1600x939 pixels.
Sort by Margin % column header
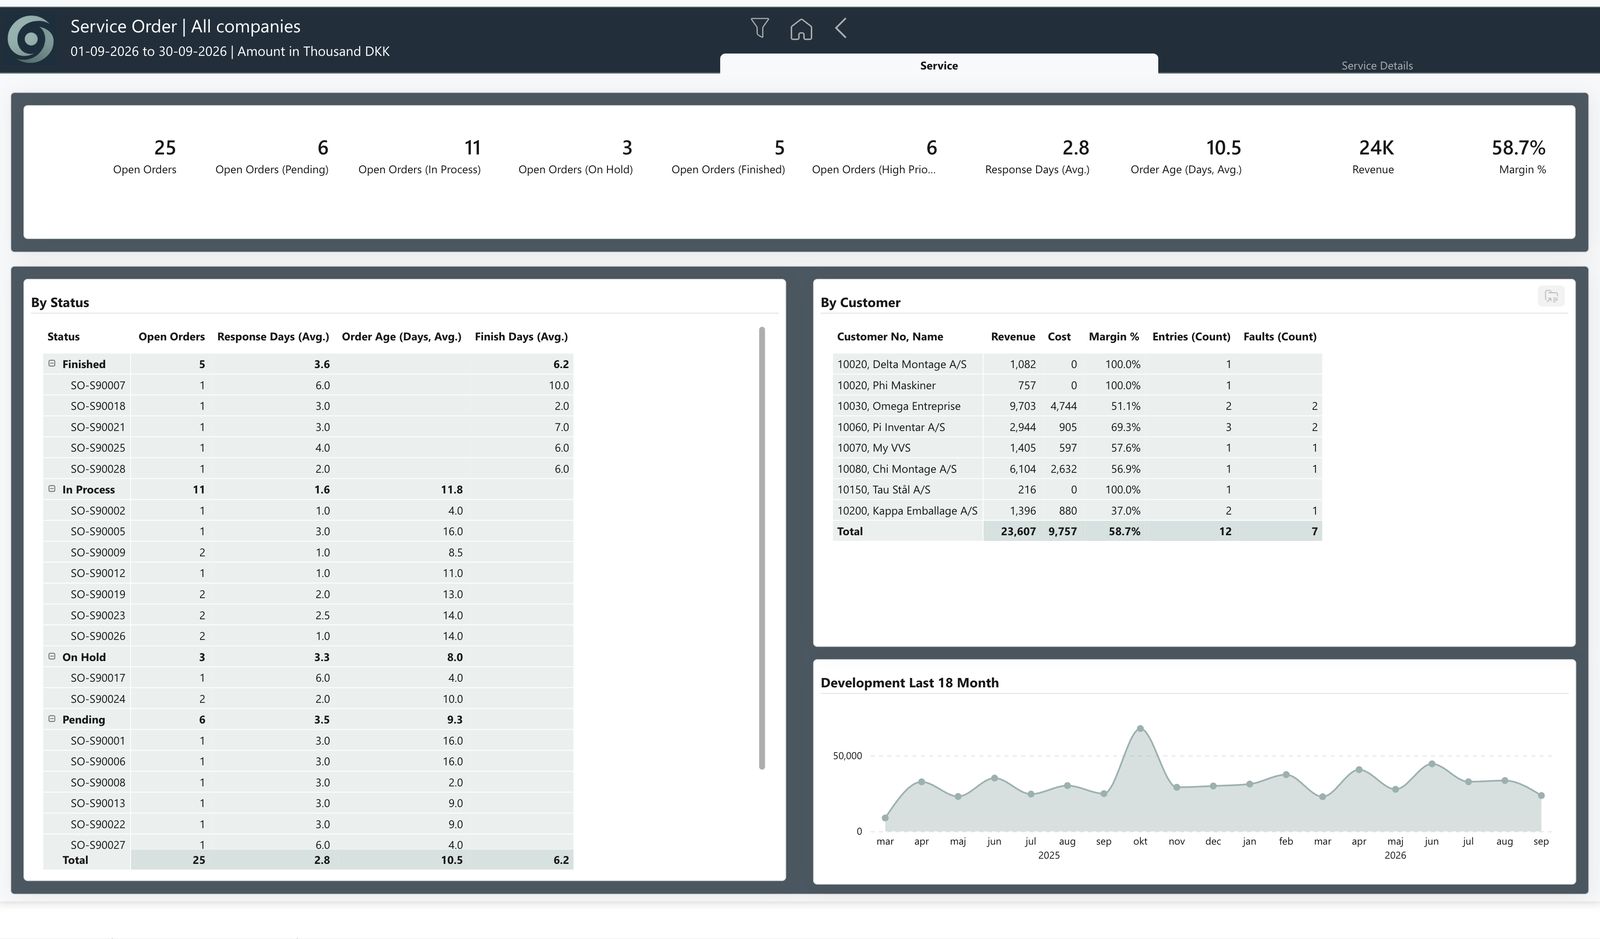[x=1114, y=337]
